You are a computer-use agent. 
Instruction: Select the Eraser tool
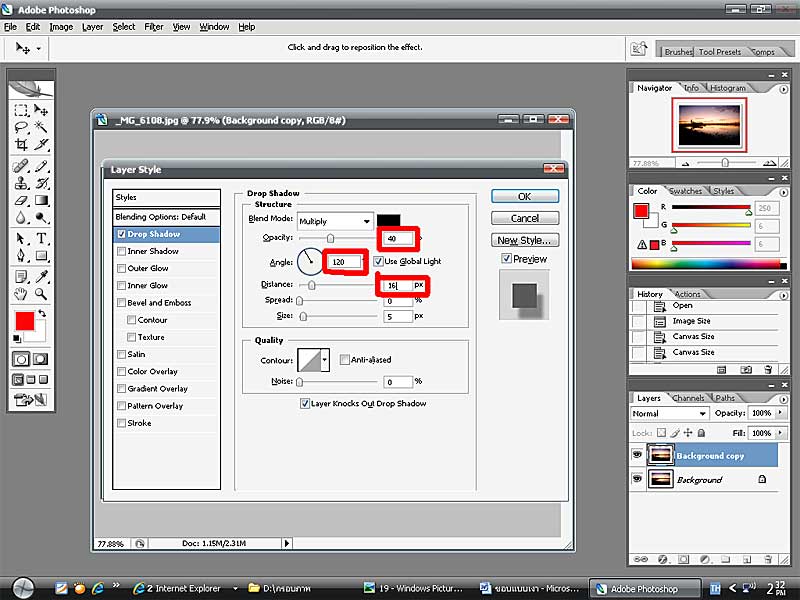coord(21,200)
